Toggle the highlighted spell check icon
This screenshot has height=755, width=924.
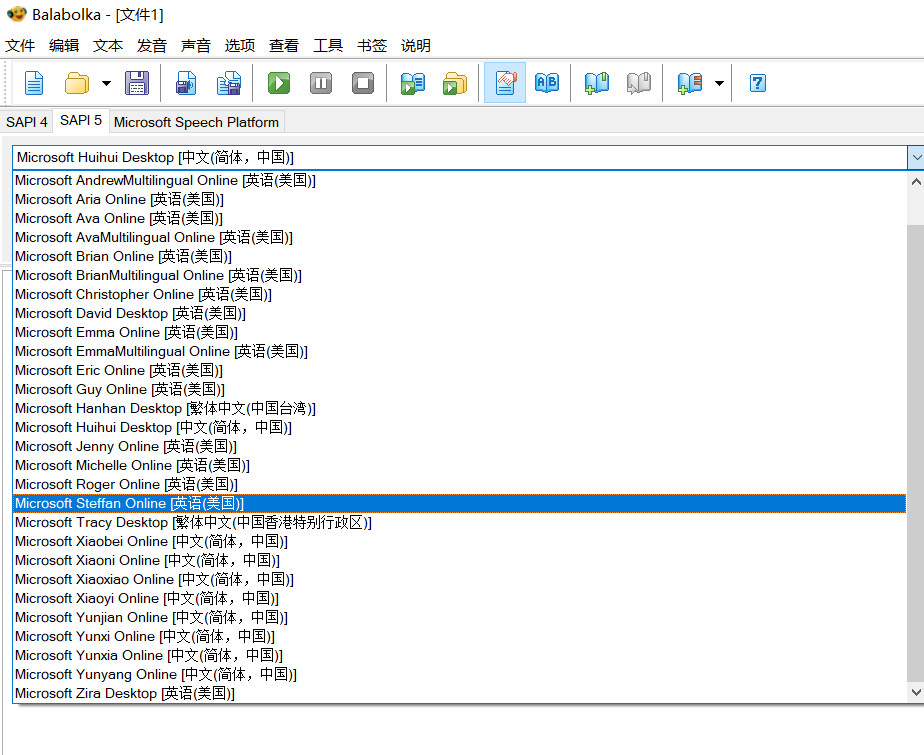coord(505,83)
